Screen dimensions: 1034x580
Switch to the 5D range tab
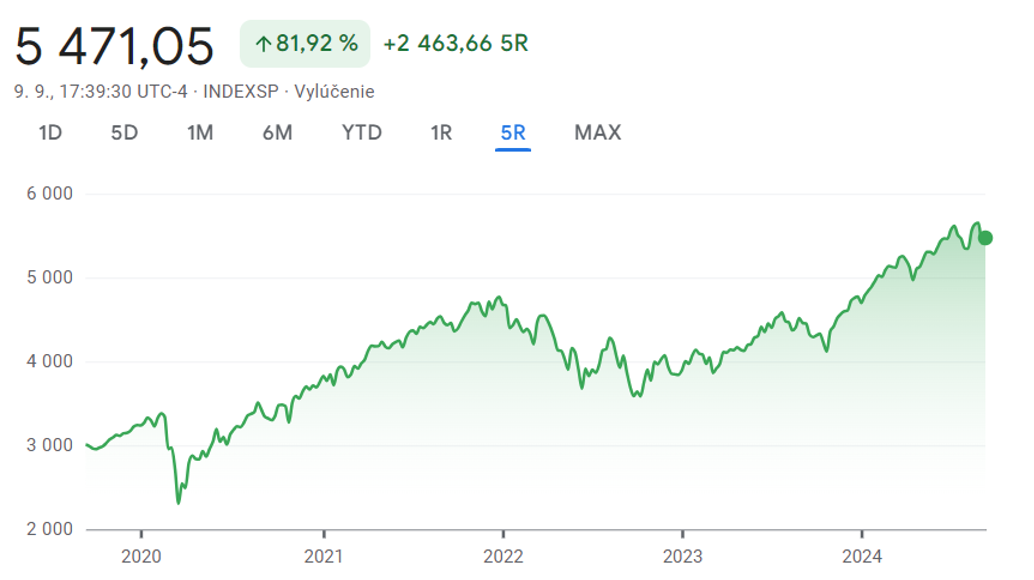[124, 132]
